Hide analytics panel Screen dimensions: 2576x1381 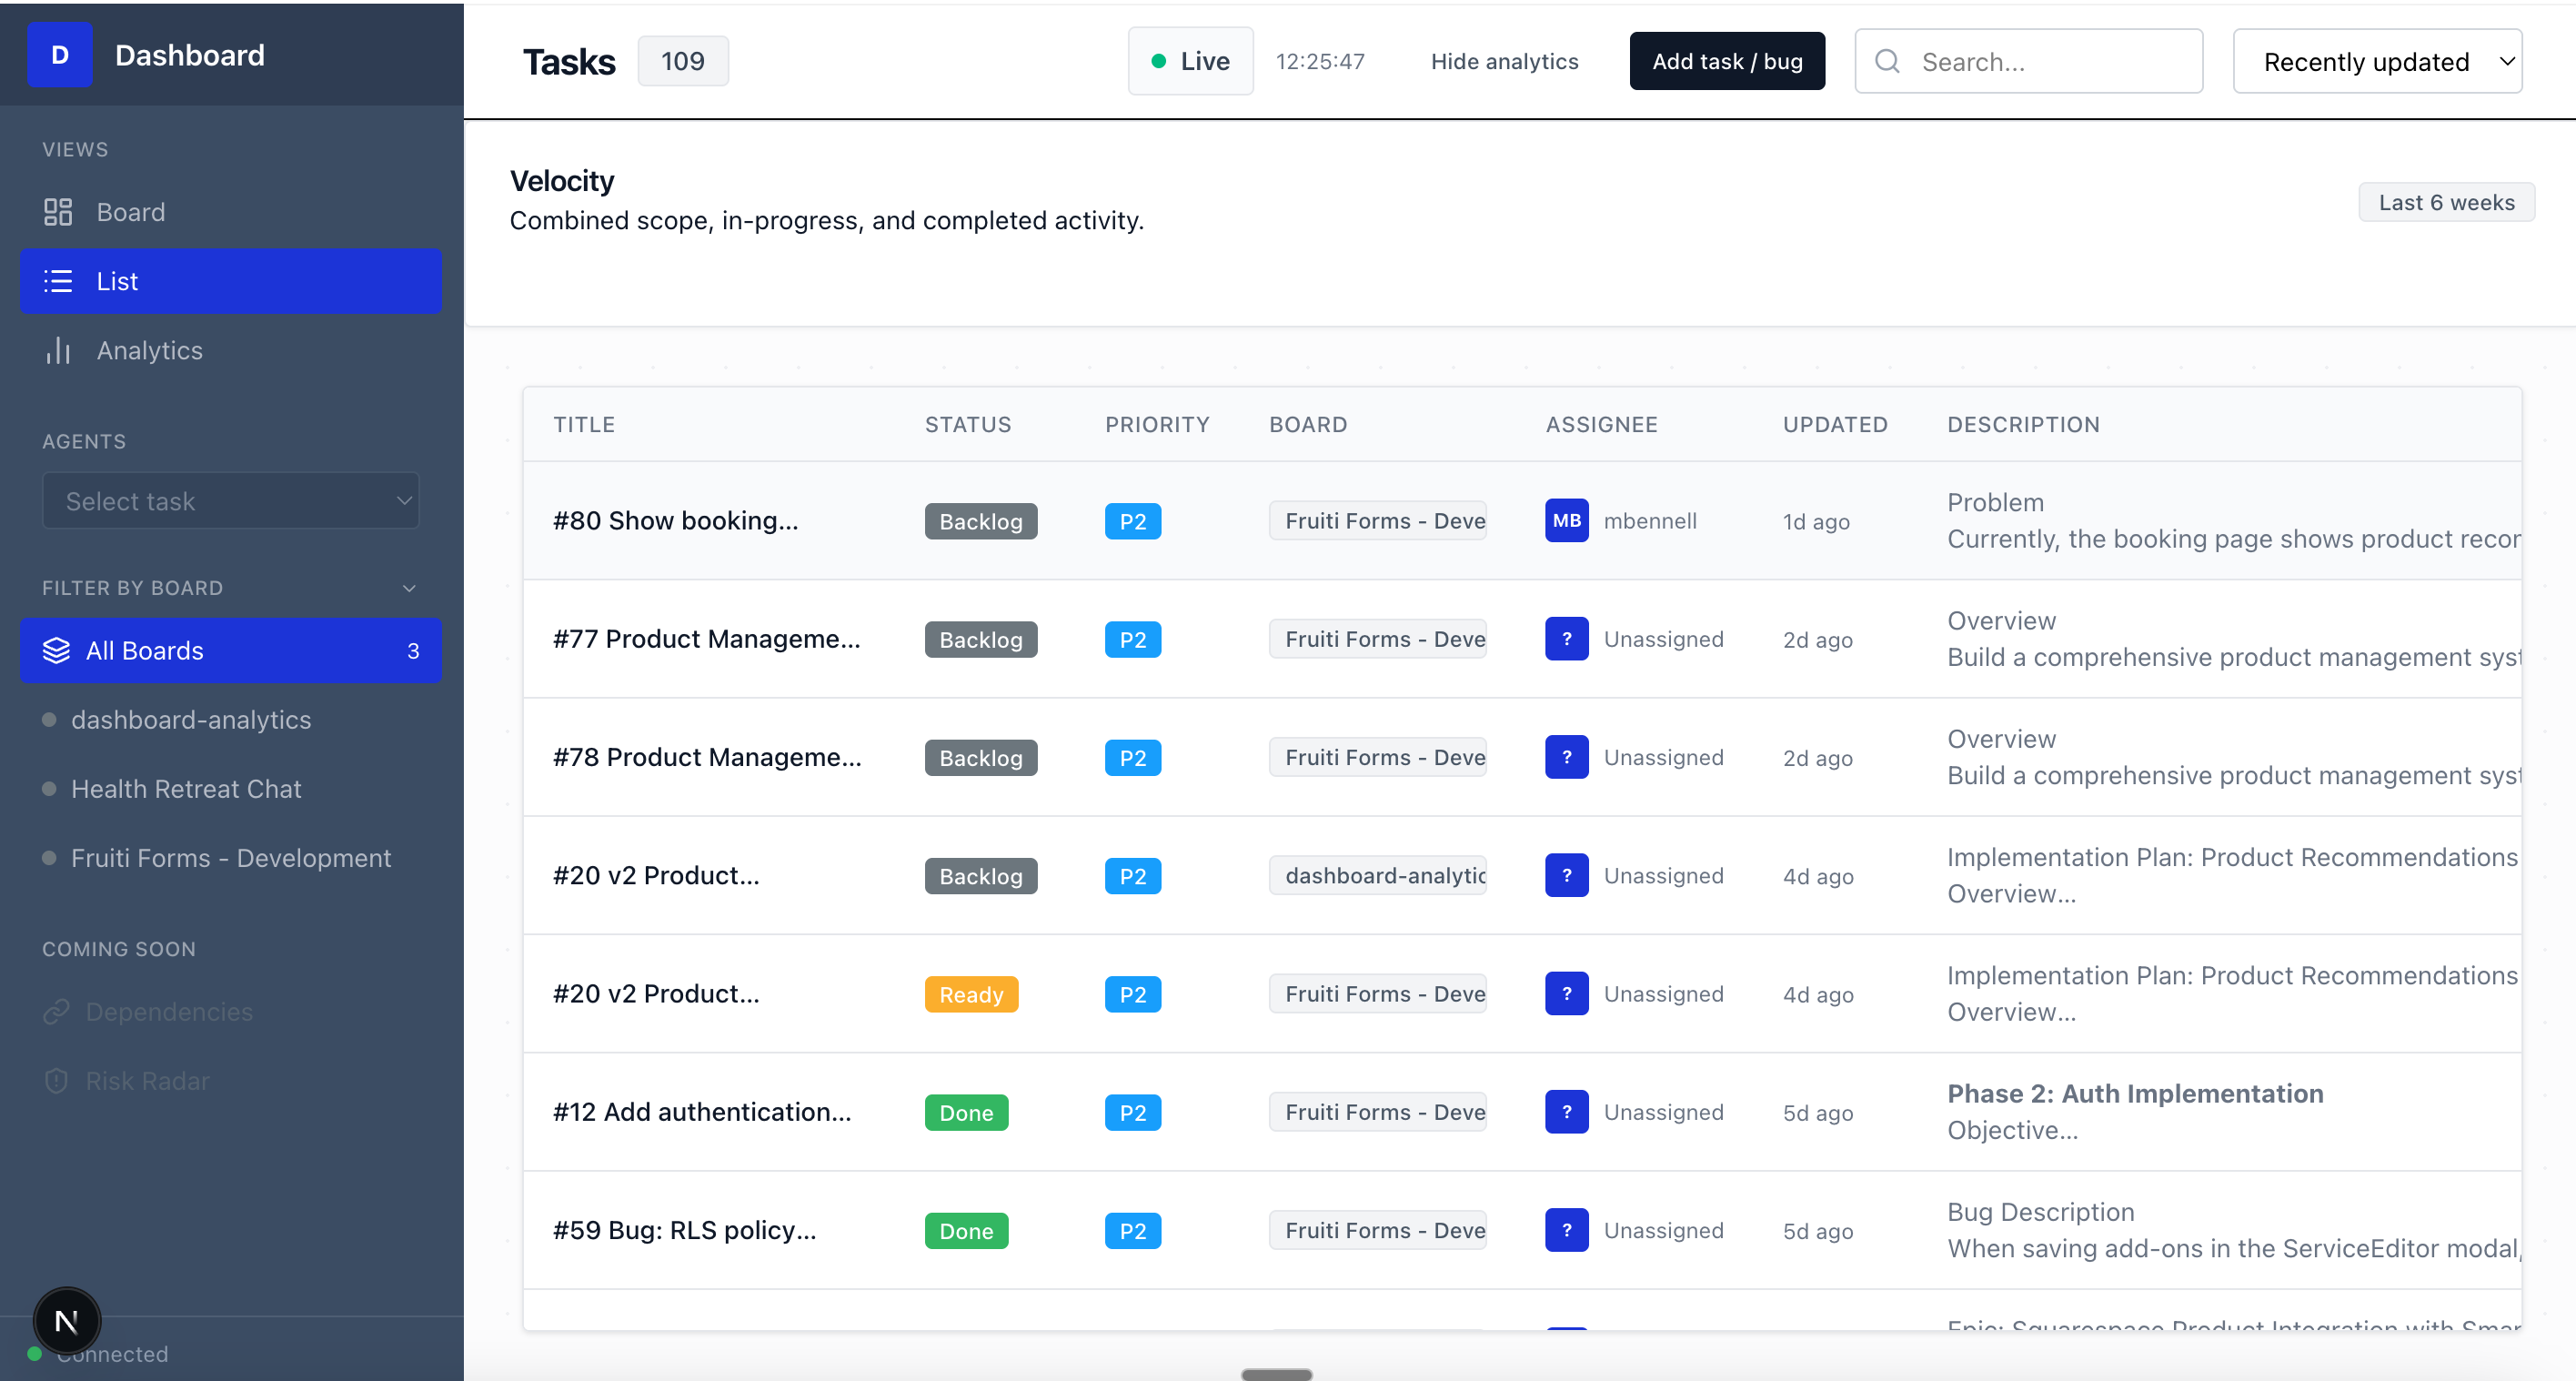pos(1504,61)
